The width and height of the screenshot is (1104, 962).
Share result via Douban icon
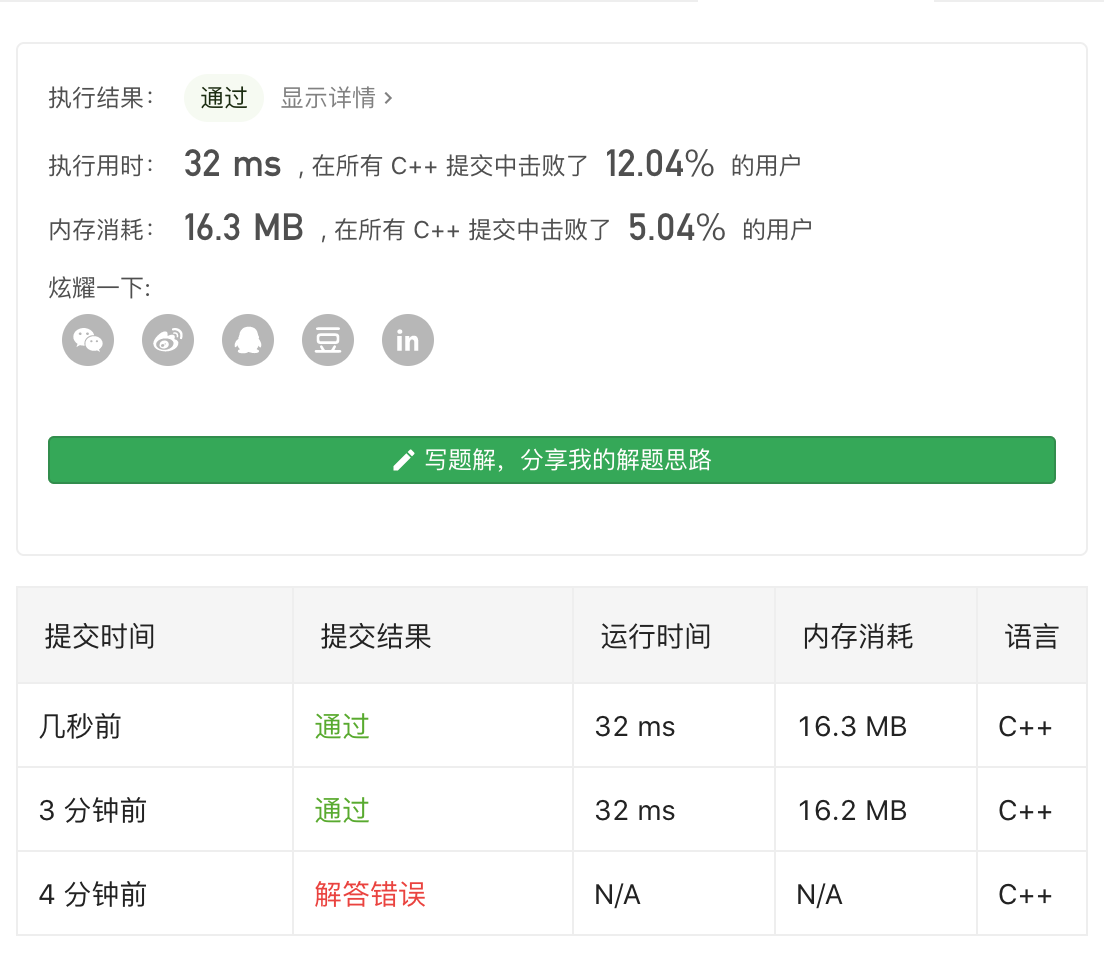coord(328,340)
